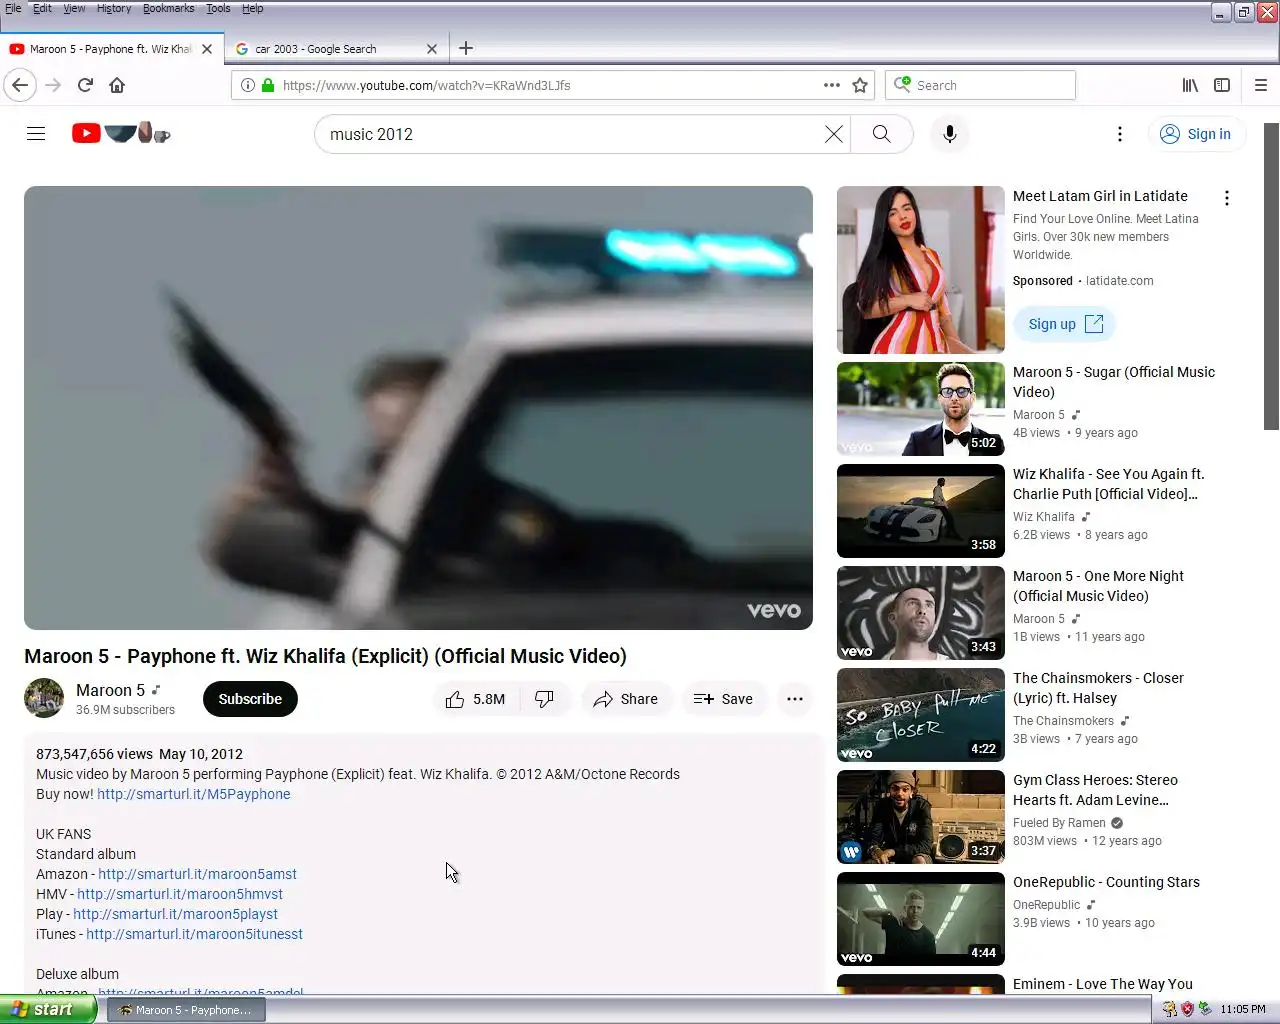The height and width of the screenshot is (1024, 1280).
Task: Open Maroon 5 channel name link
Action: tap(110, 690)
